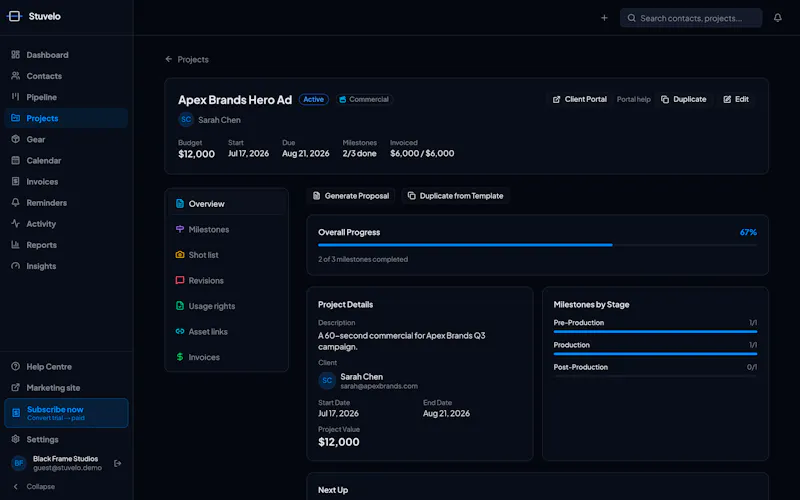Open the notifications bell icon
Screen dimensions: 800x500
point(778,18)
